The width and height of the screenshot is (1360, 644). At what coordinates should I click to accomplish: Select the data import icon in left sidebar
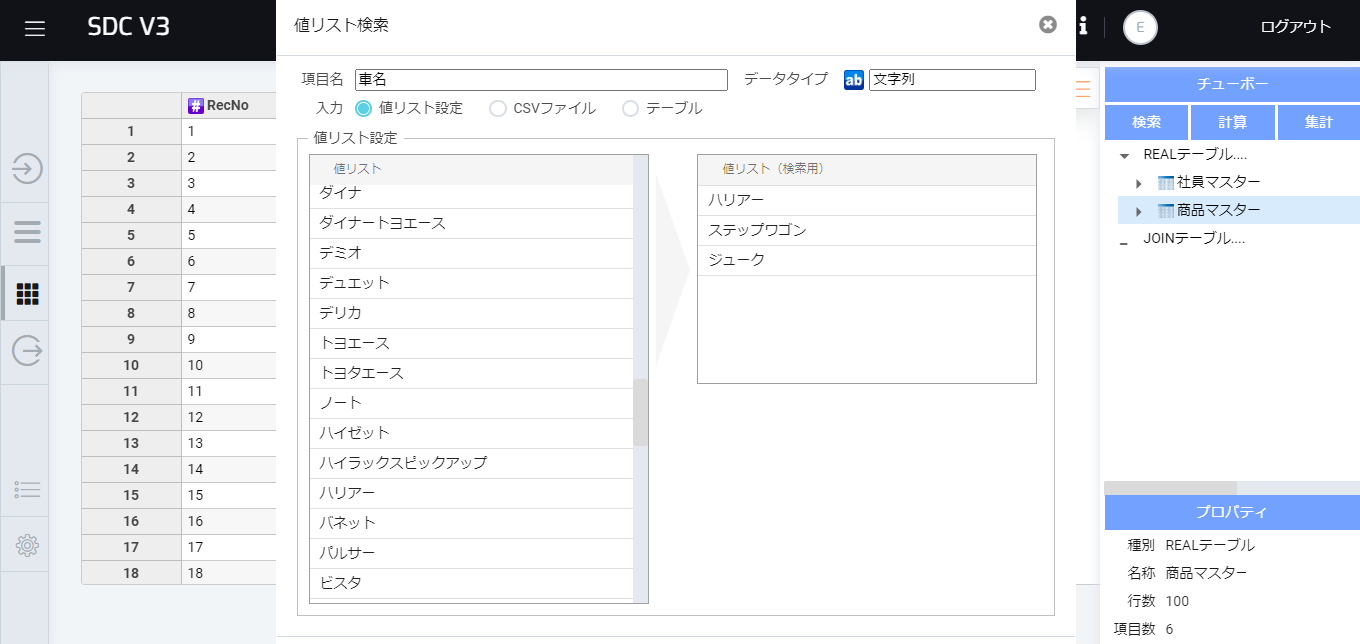[26, 169]
